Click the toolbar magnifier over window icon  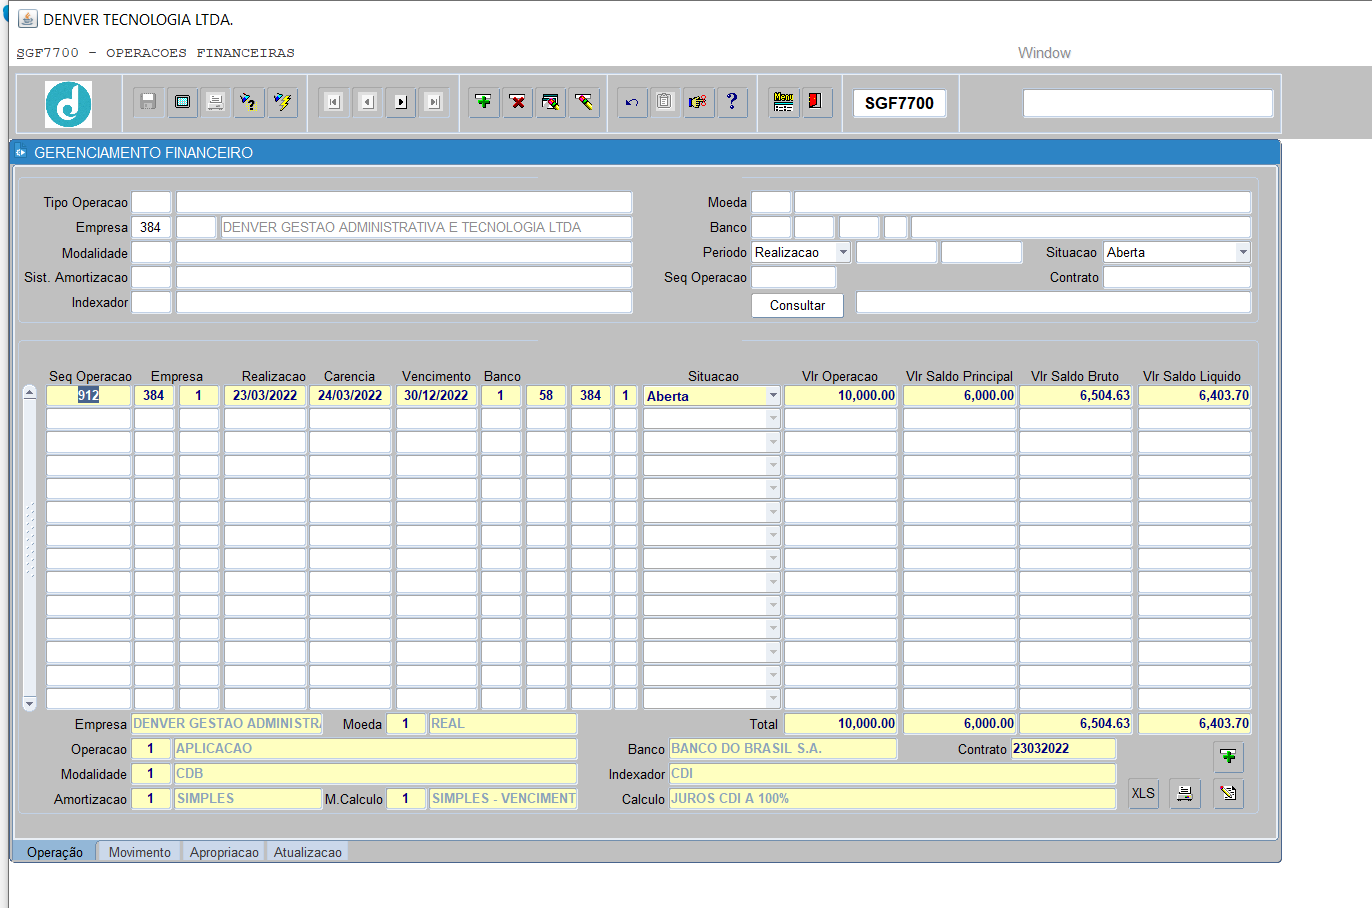click(551, 102)
